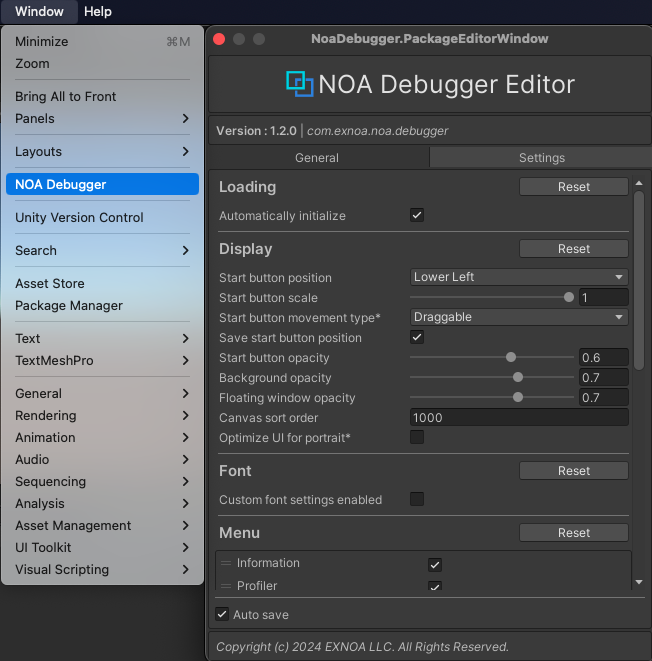Toggle Automatically initialize checkbox

coord(417,215)
